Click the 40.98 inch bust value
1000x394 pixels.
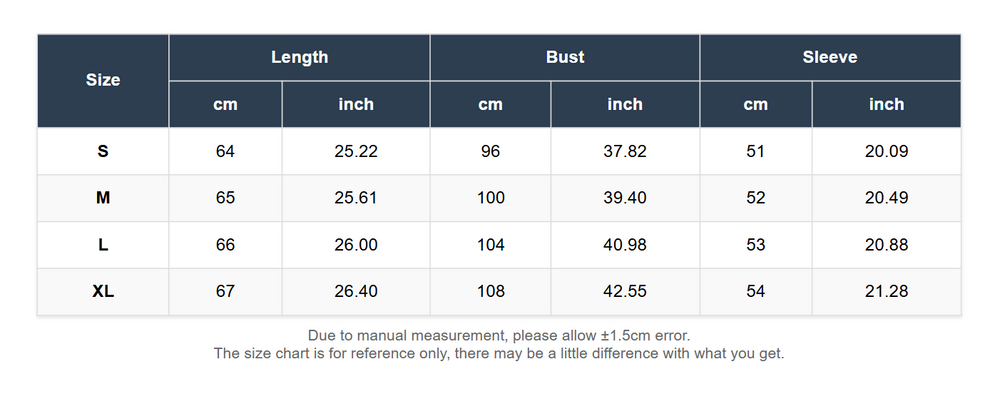[x=625, y=245]
